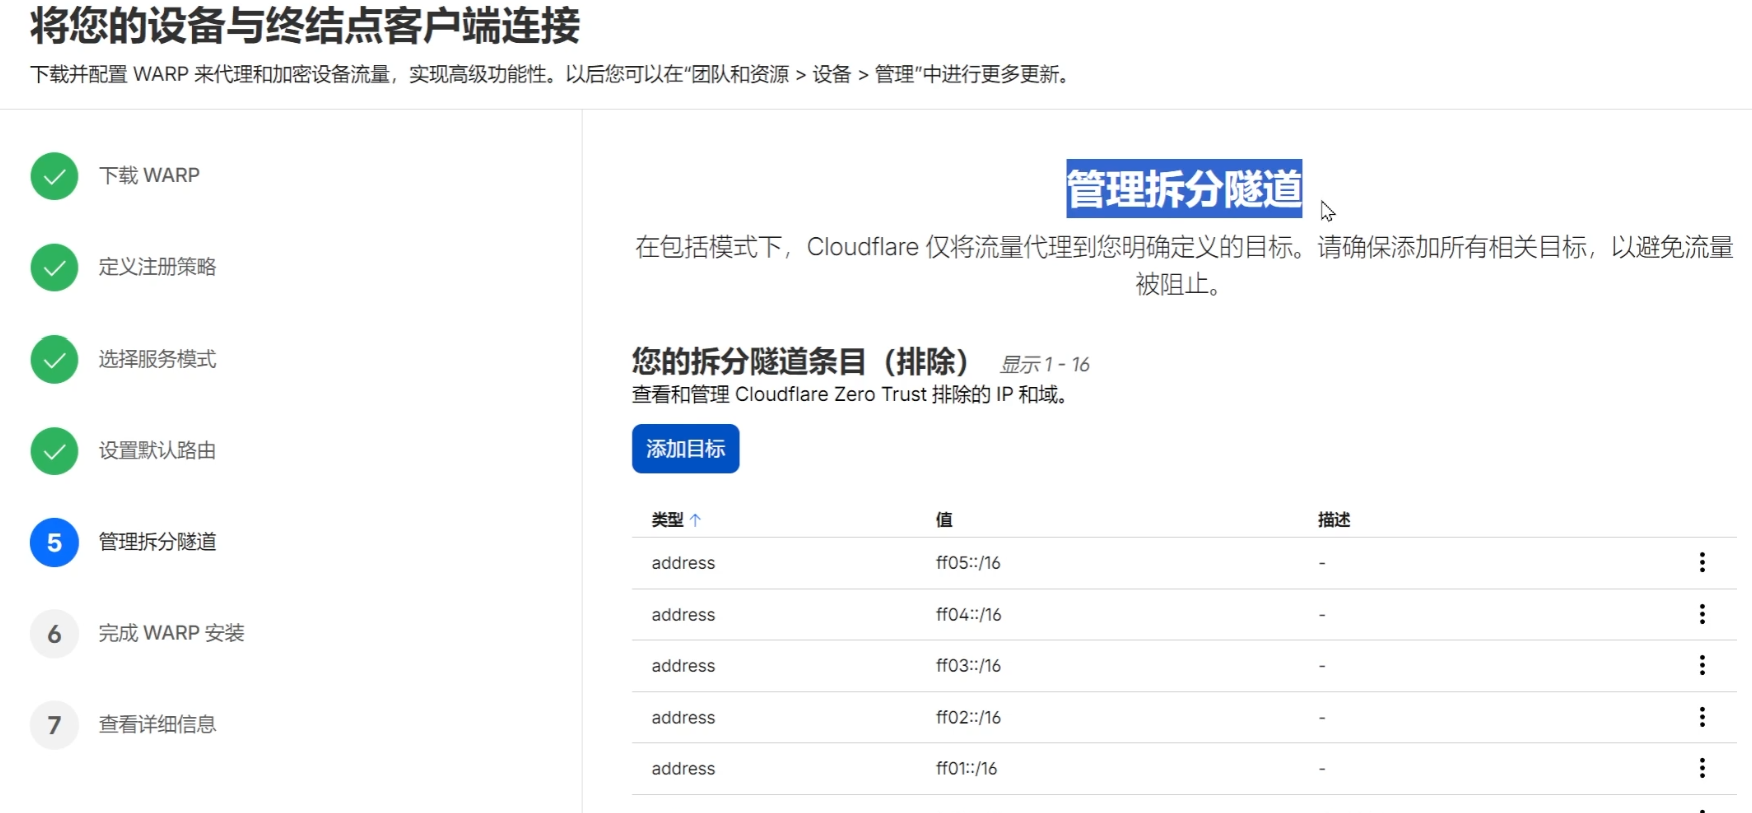
Task: Open the 管理拆分隧道 step label
Action: (x=157, y=542)
